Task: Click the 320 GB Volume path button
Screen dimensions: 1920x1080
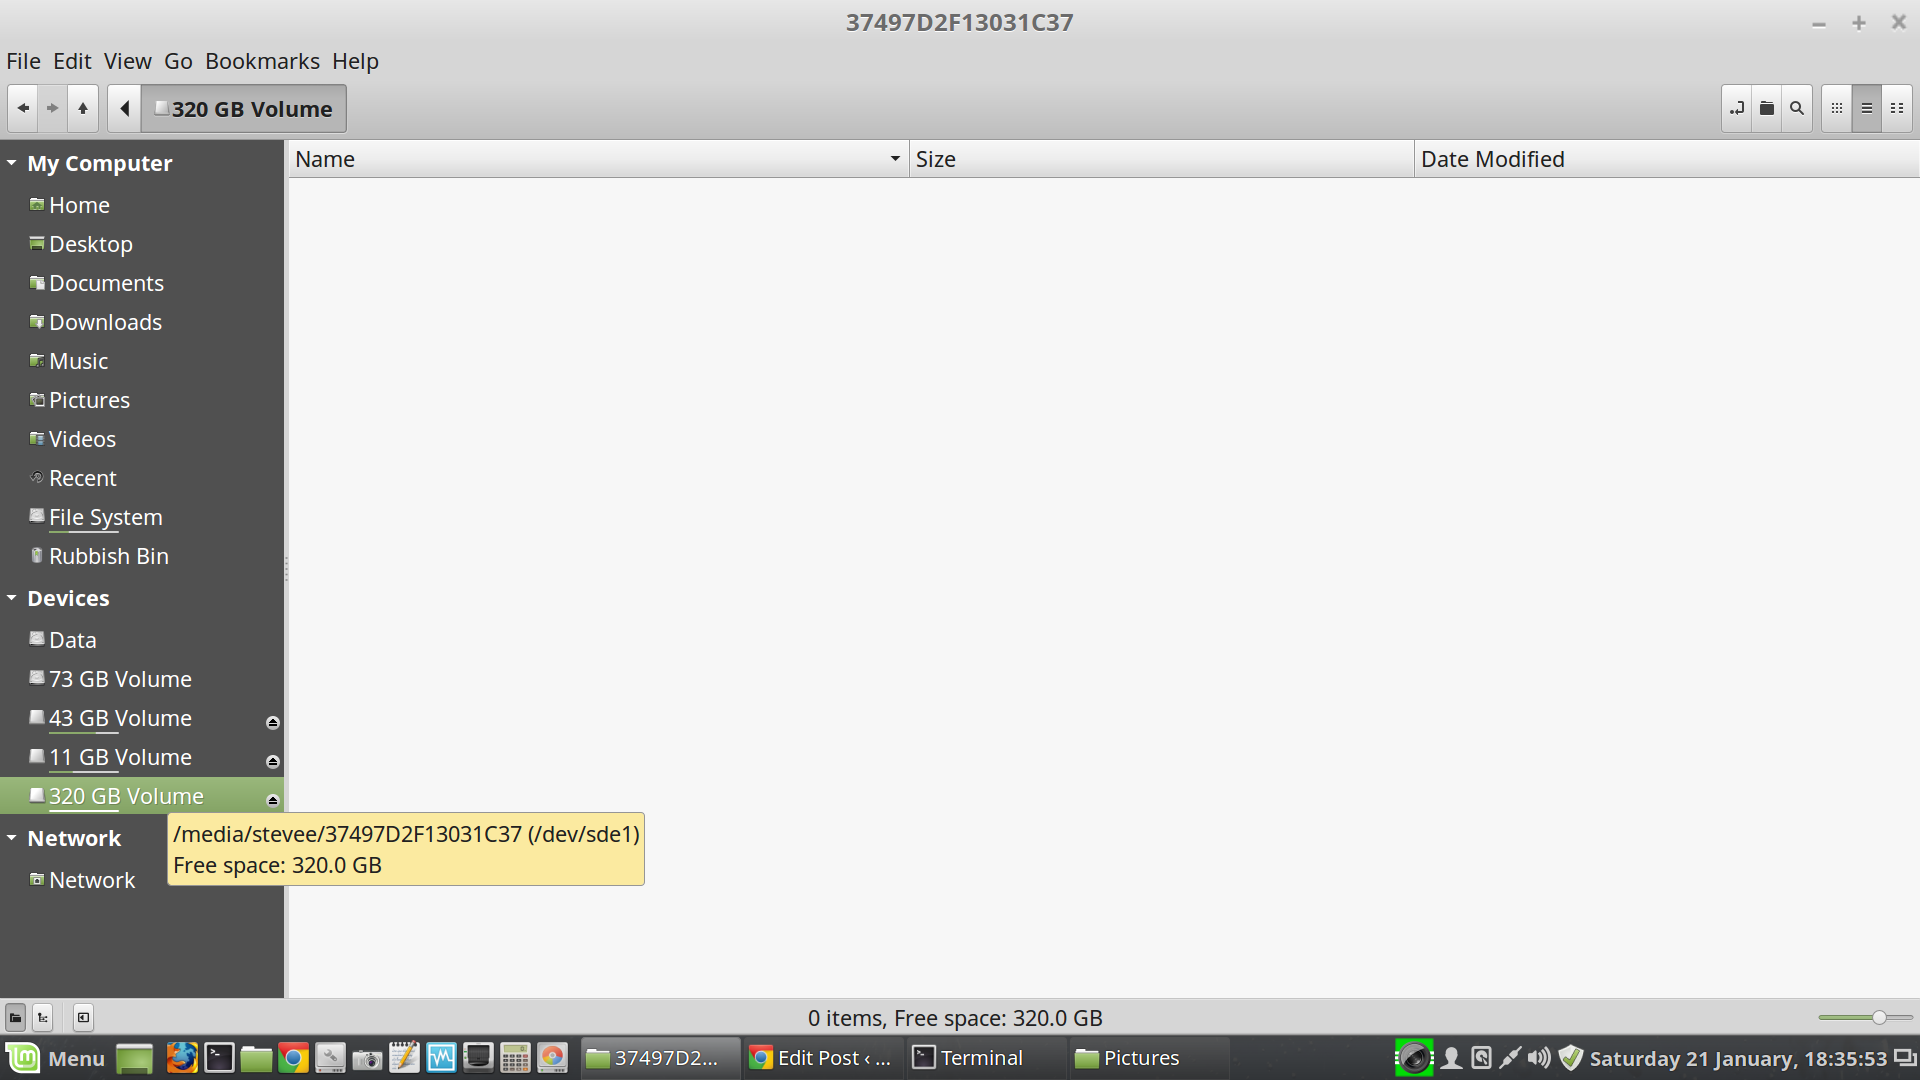Action: click(244, 109)
